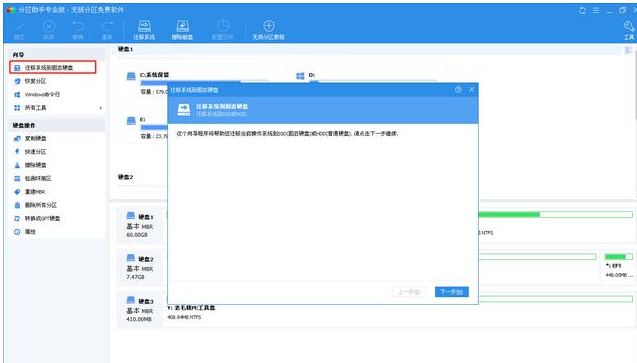Toggle the view mode icon beside the 硬盘1 header
Screen dimensions: 637x363
(x=628, y=50)
